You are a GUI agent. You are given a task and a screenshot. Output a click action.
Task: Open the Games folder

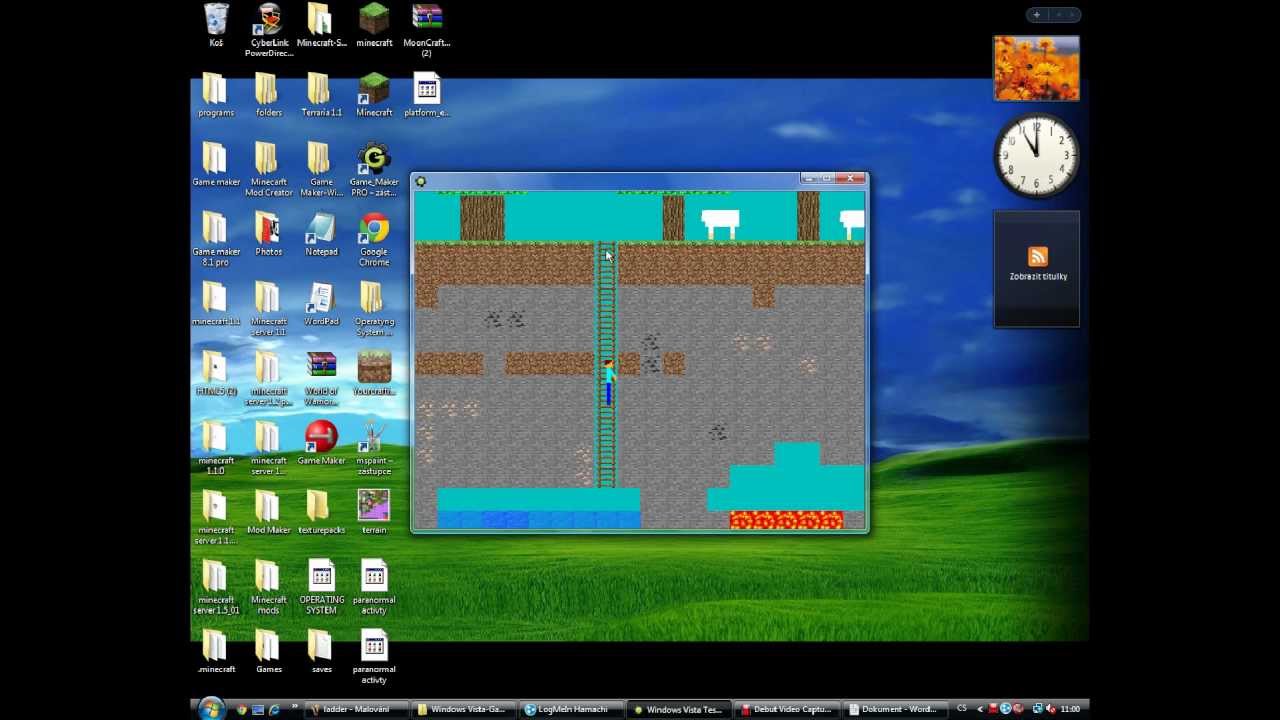(x=268, y=652)
